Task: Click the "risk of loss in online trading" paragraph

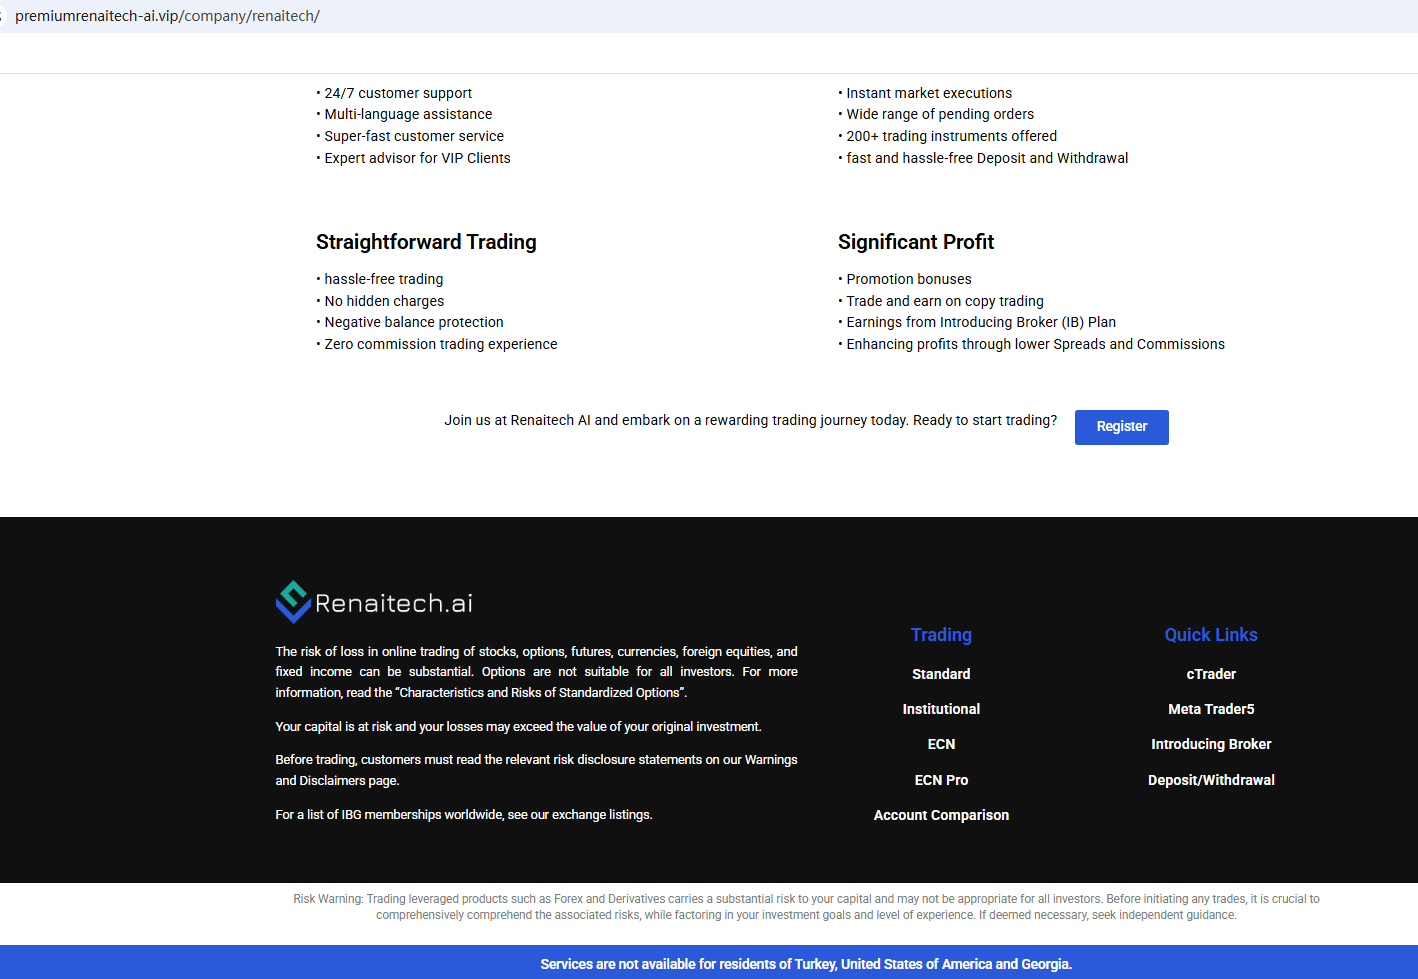Action: 536,672
